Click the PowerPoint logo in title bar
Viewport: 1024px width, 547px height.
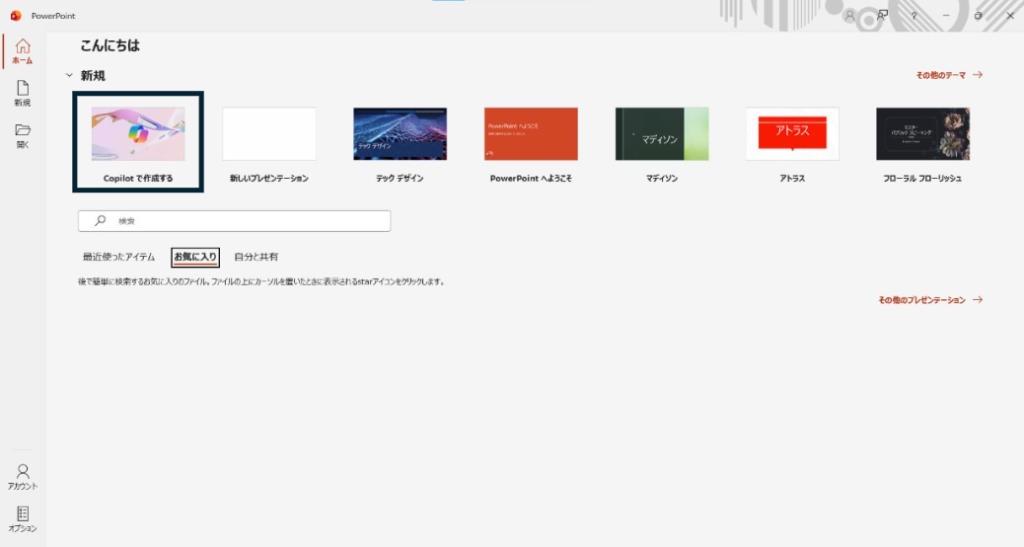(16, 16)
